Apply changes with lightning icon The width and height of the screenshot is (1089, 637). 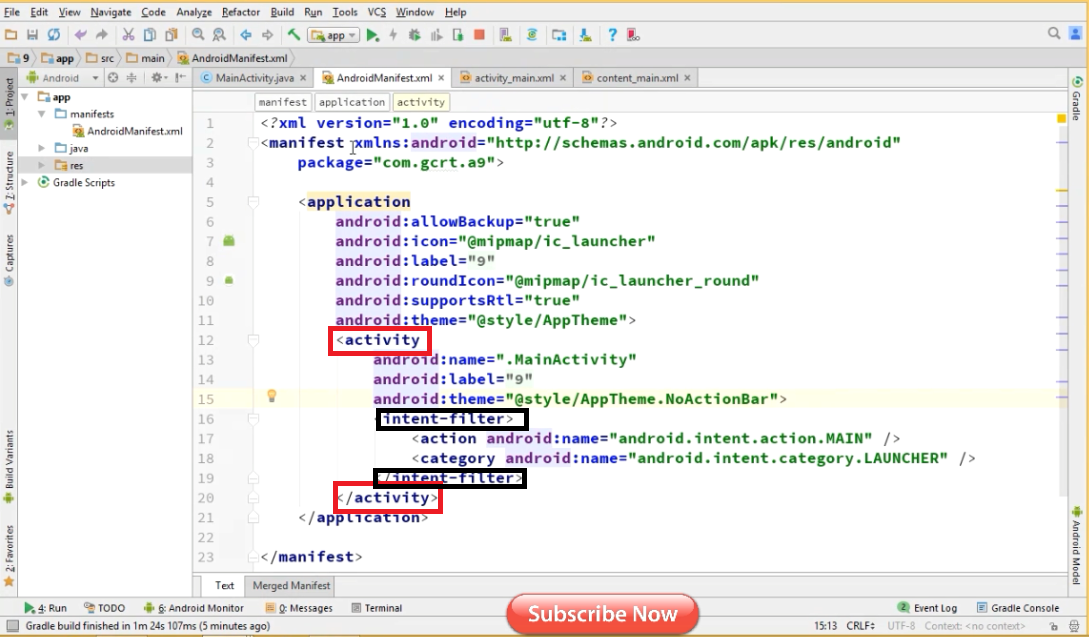coord(394,35)
